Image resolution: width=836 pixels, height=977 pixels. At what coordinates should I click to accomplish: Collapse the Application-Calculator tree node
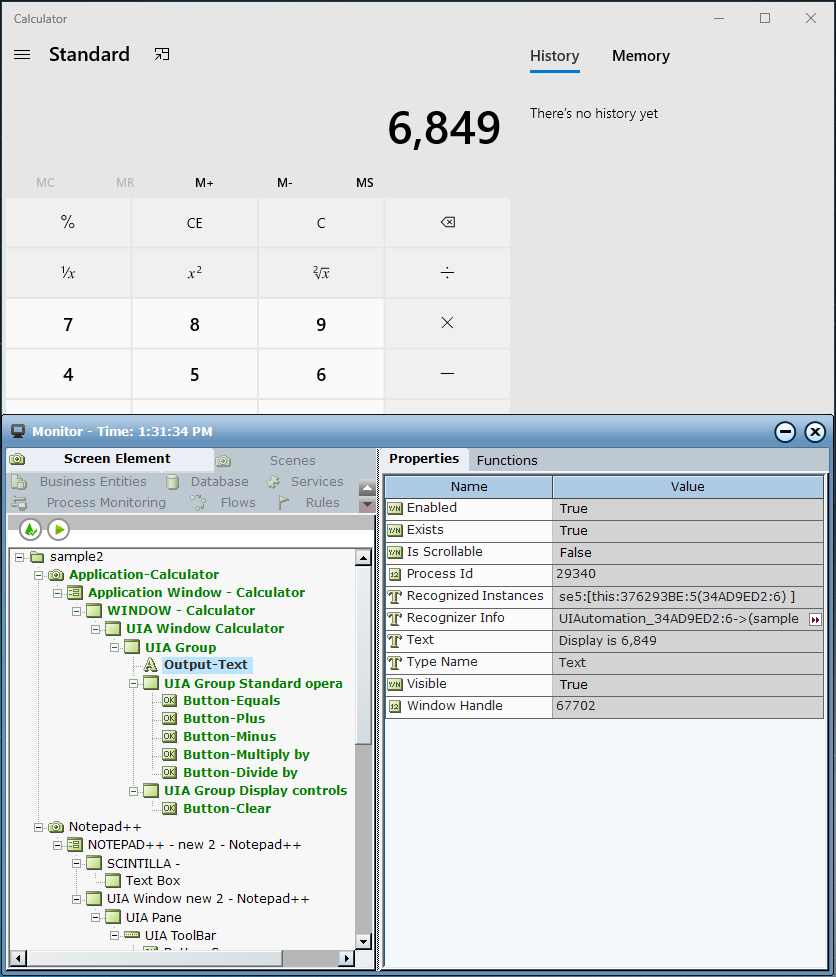tap(39, 575)
